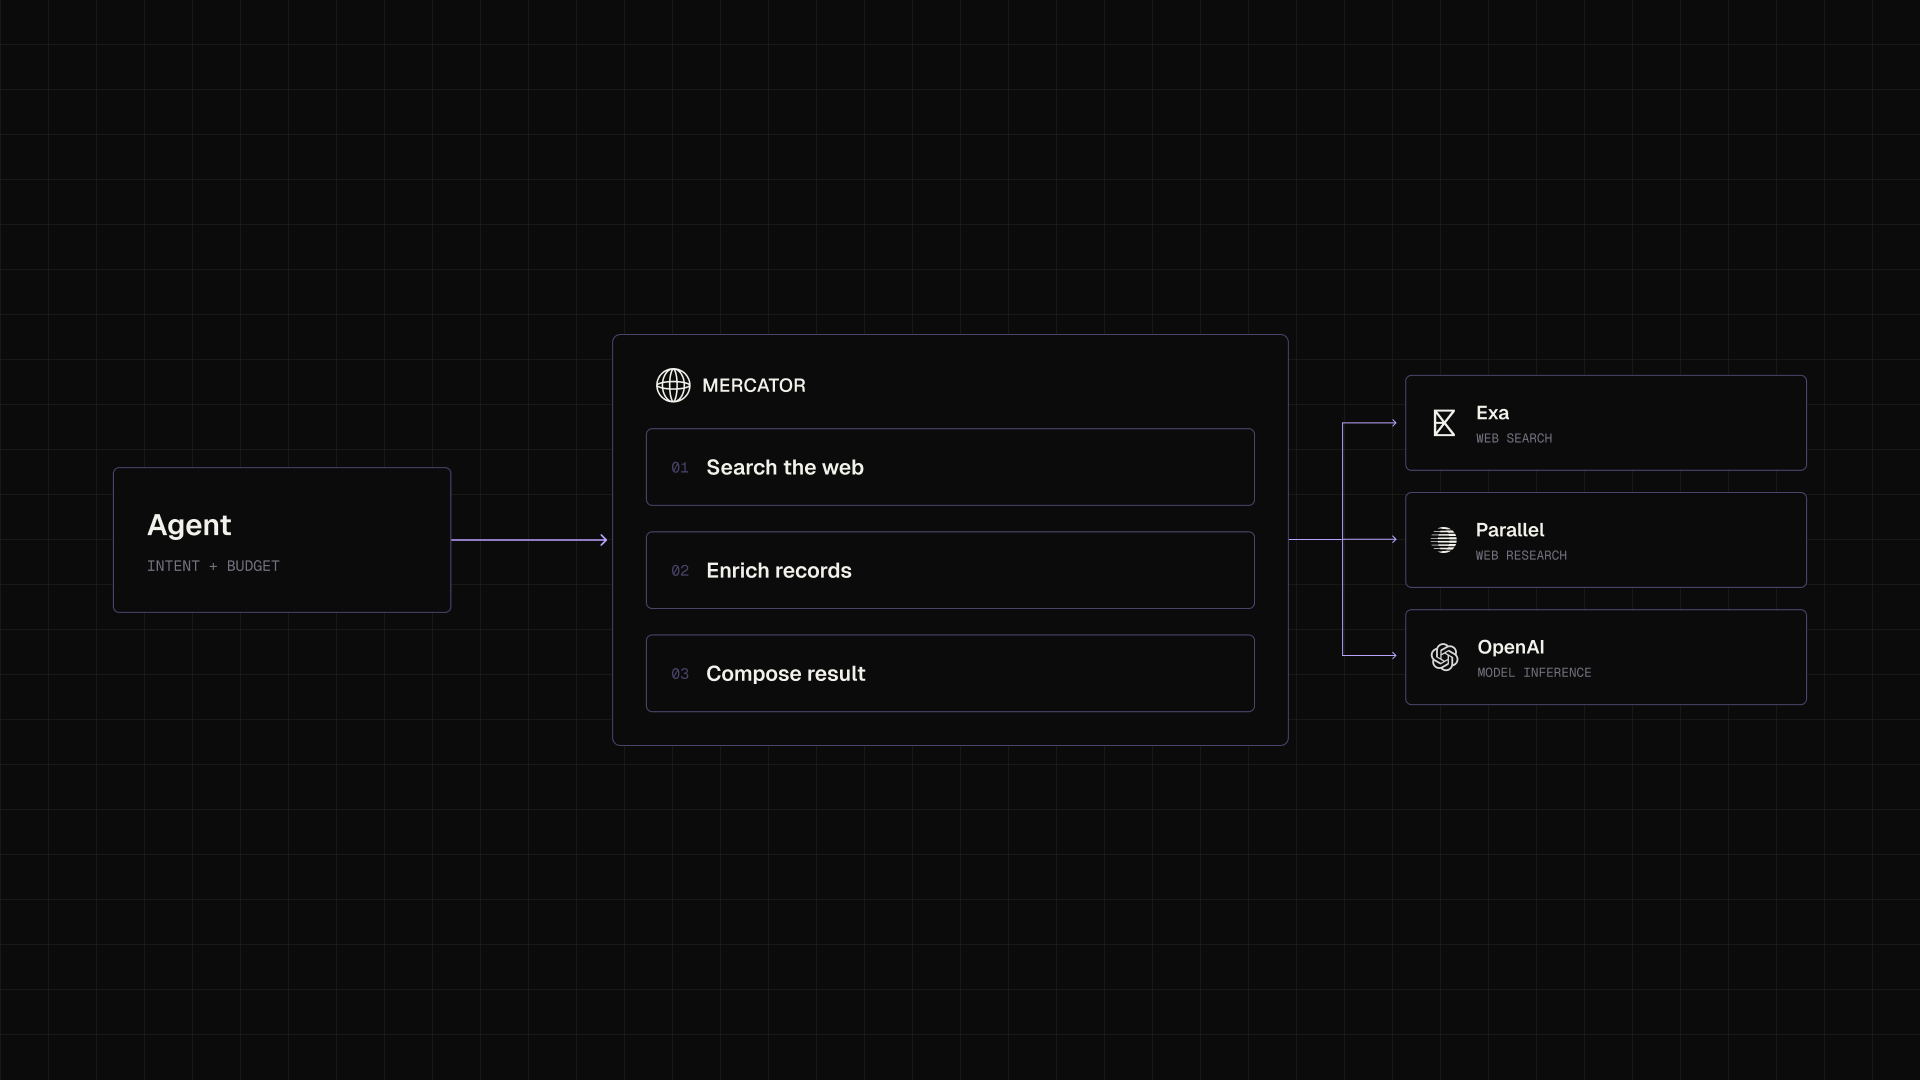
Task: Click the step number 03
Action: (680, 674)
